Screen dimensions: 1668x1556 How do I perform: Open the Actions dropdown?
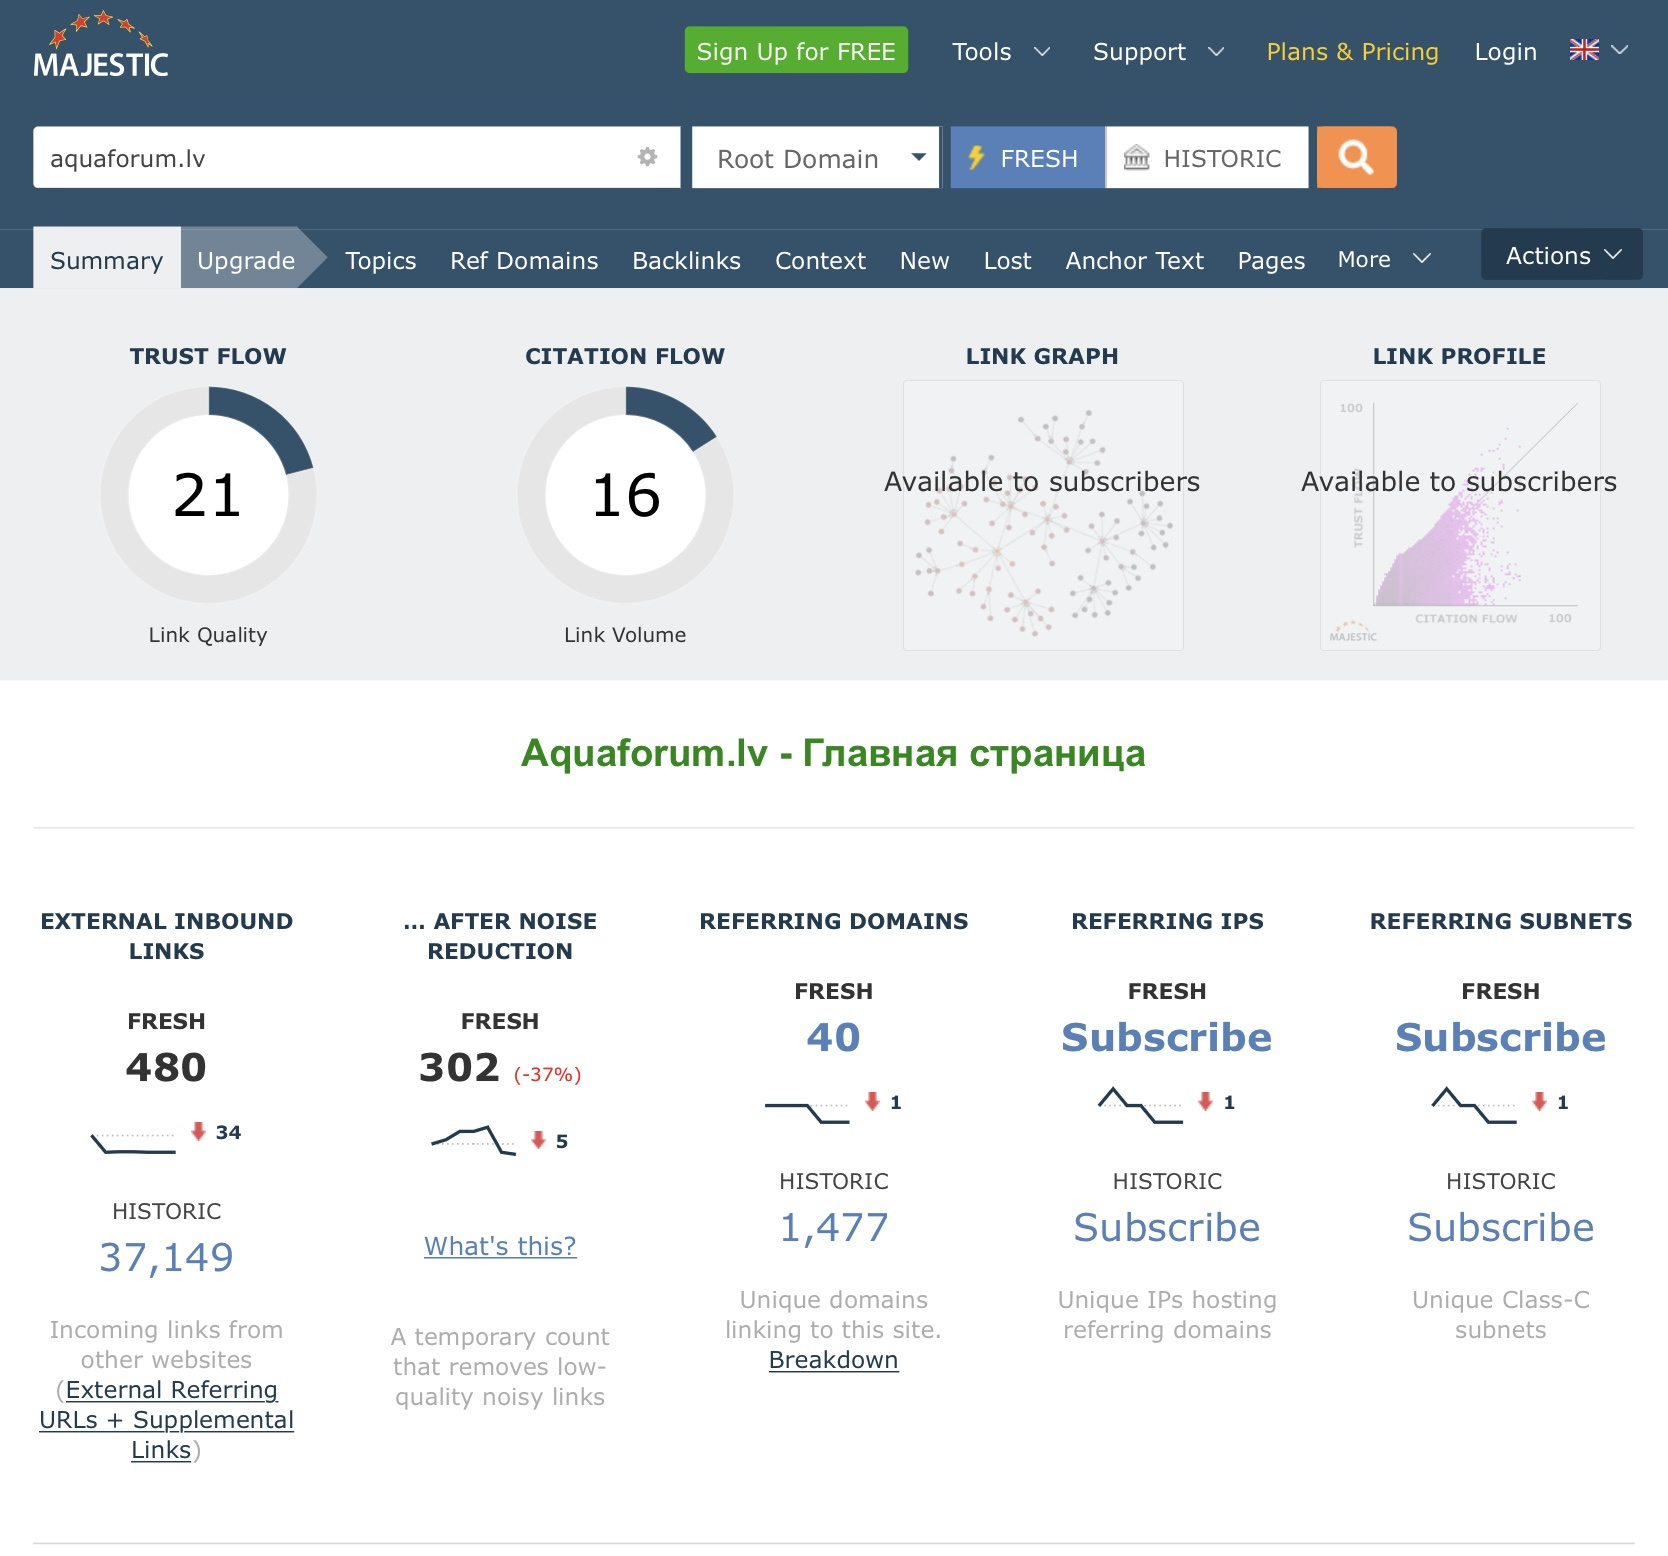[1562, 255]
